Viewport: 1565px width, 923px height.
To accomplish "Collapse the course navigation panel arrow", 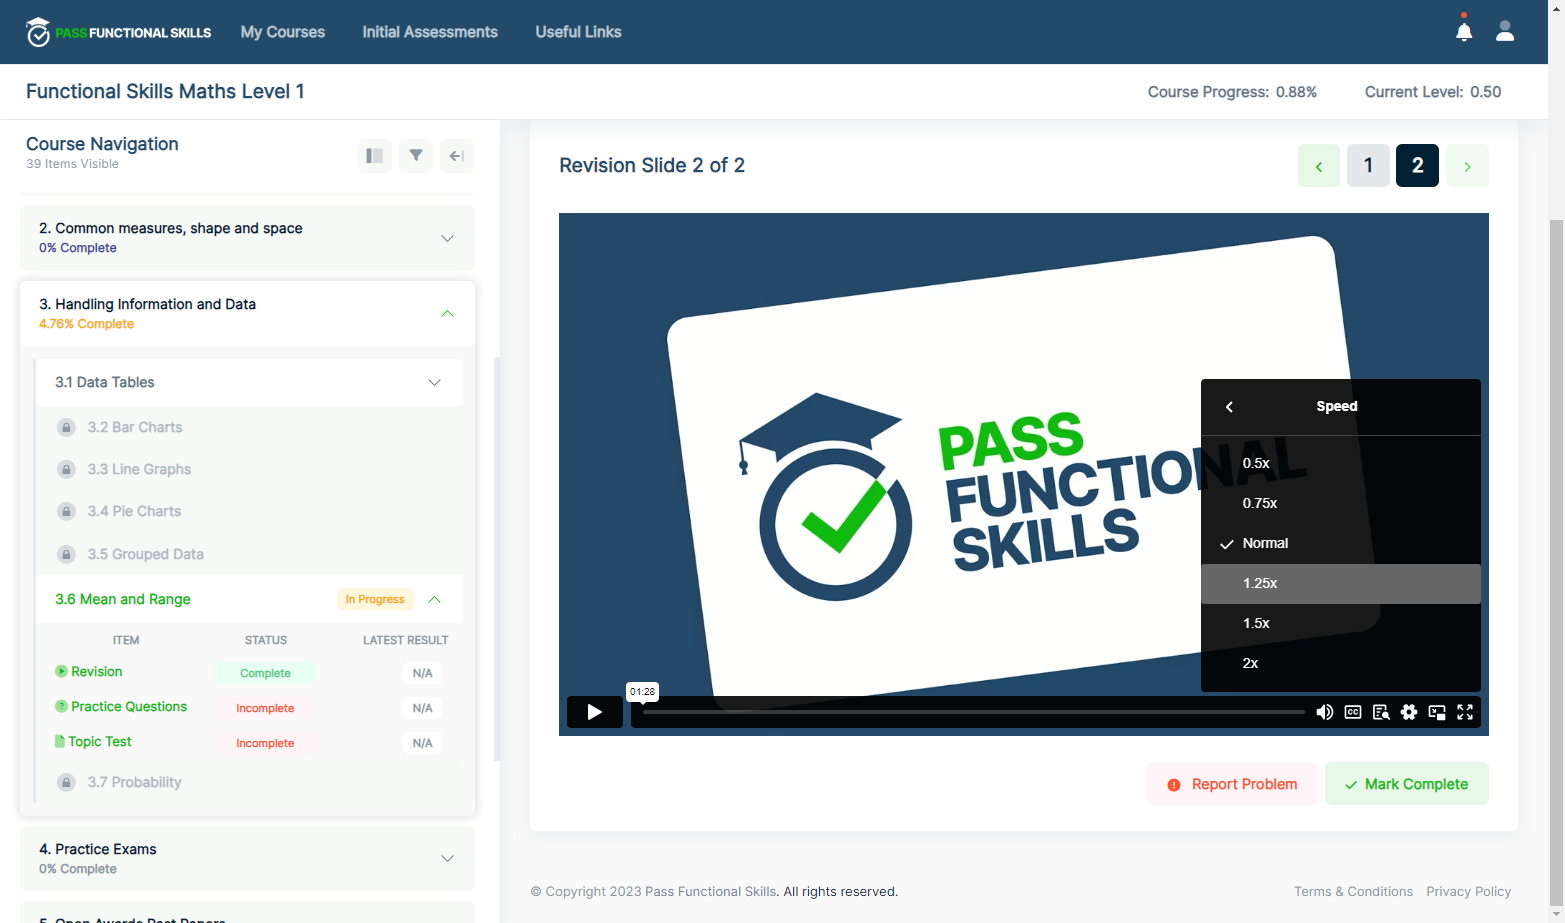I will [457, 156].
